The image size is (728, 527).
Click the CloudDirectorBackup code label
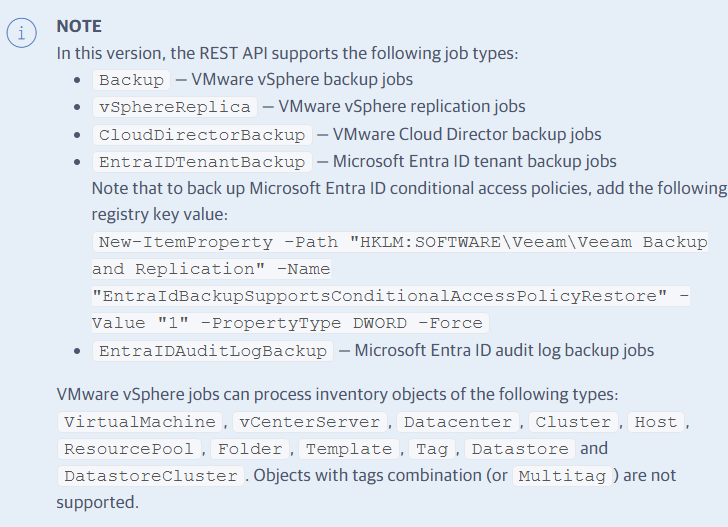[201, 134]
